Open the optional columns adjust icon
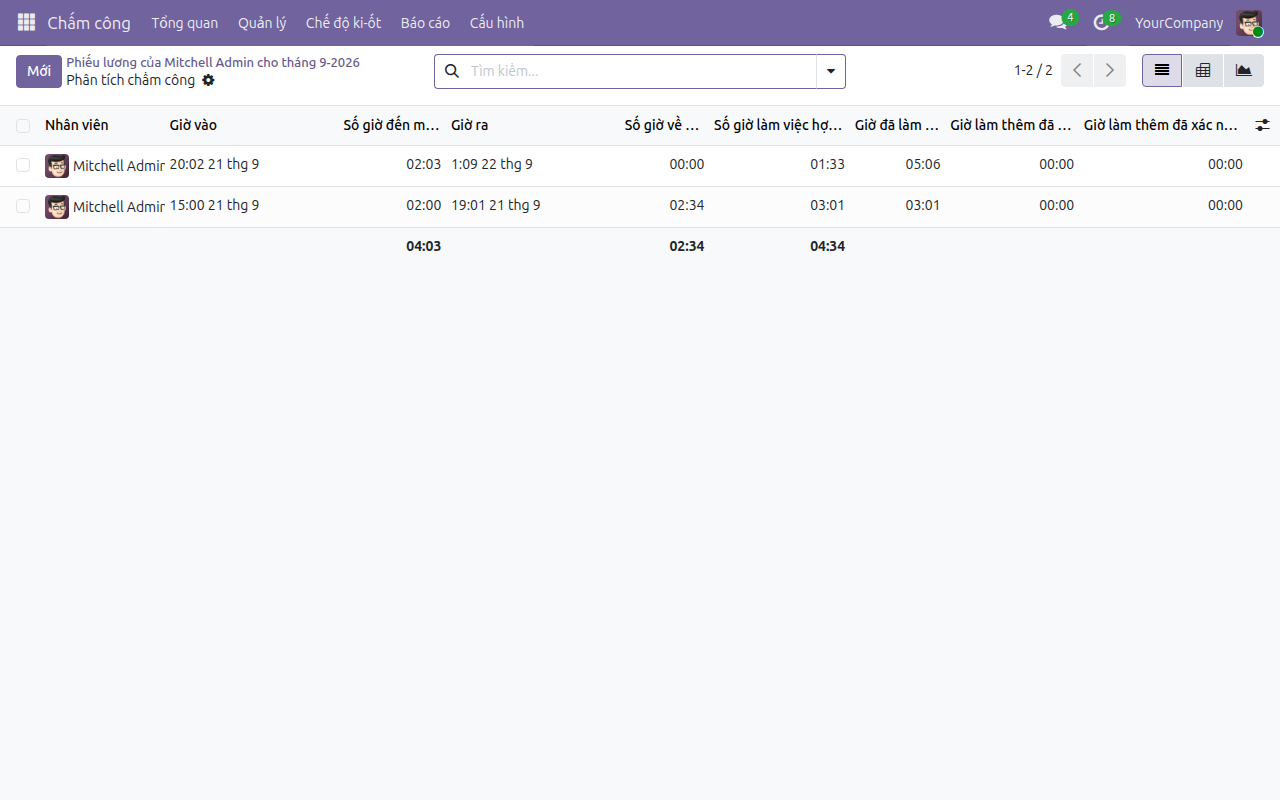The height and width of the screenshot is (800, 1280). click(x=1263, y=125)
